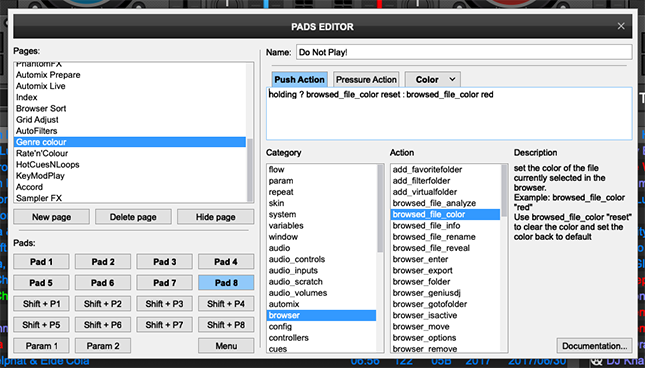Close the Pads Editor dialog
Viewport: 645px width, 368px height.
[x=621, y=26]
